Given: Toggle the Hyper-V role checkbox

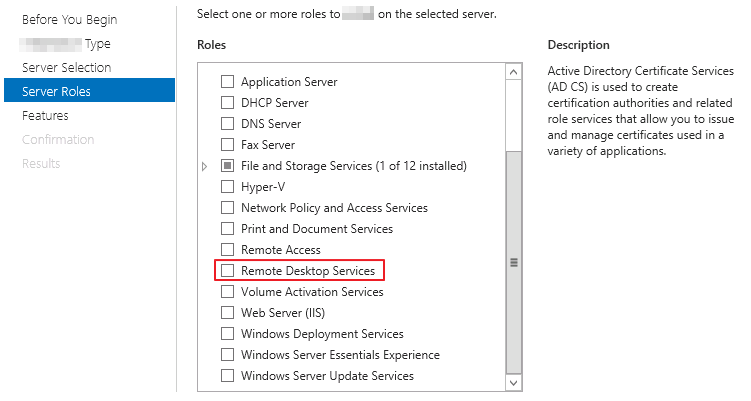Looking at the screenshot, I should [x=228, y=187].
